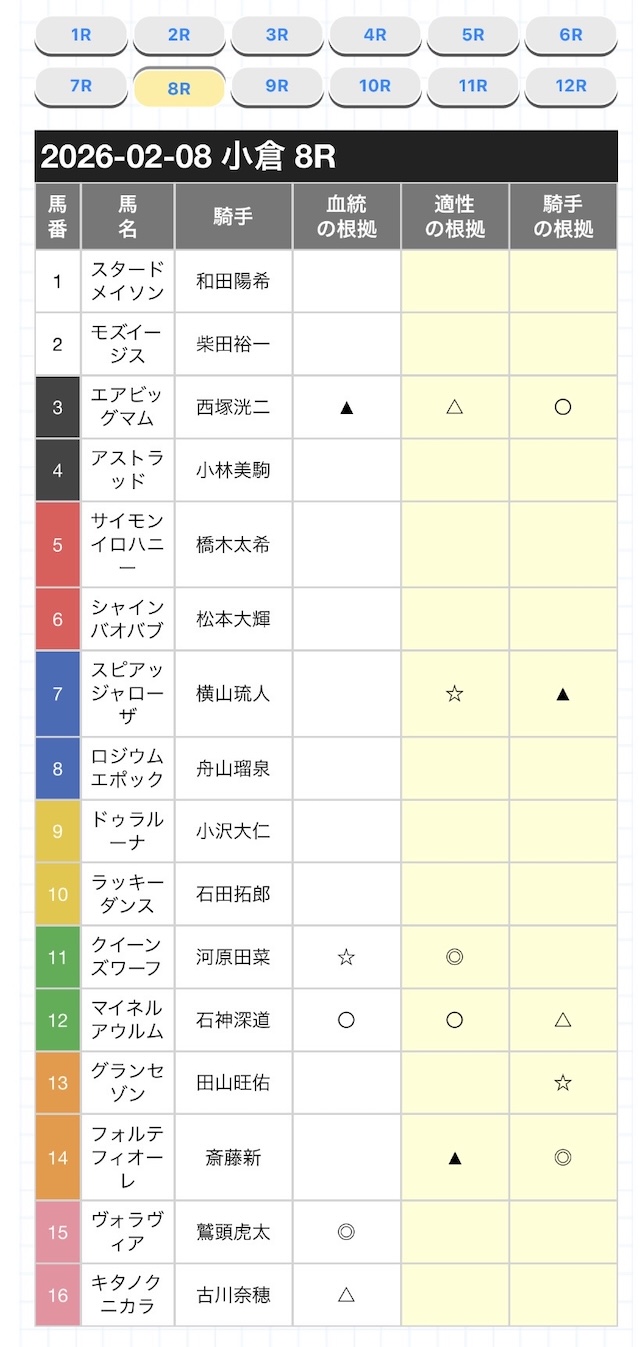This screenshot has width=640, height=1347.
Task: Click the double circle for horse 11 aptitude
Action: tap(455, 957)
